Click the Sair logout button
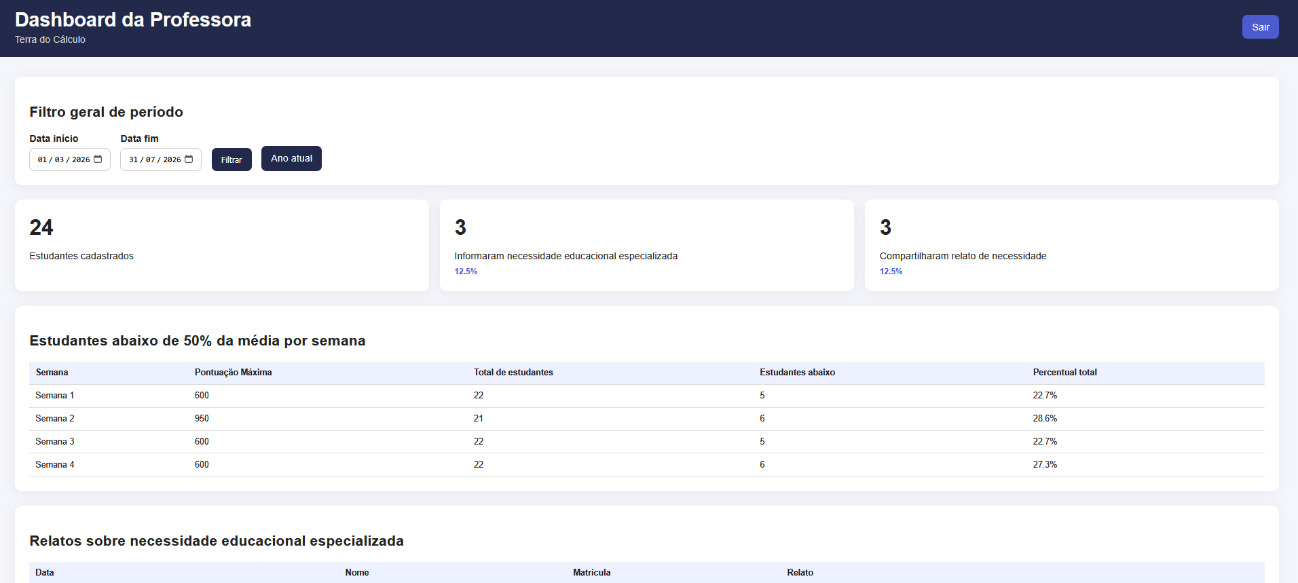 tap(1260, 27)
